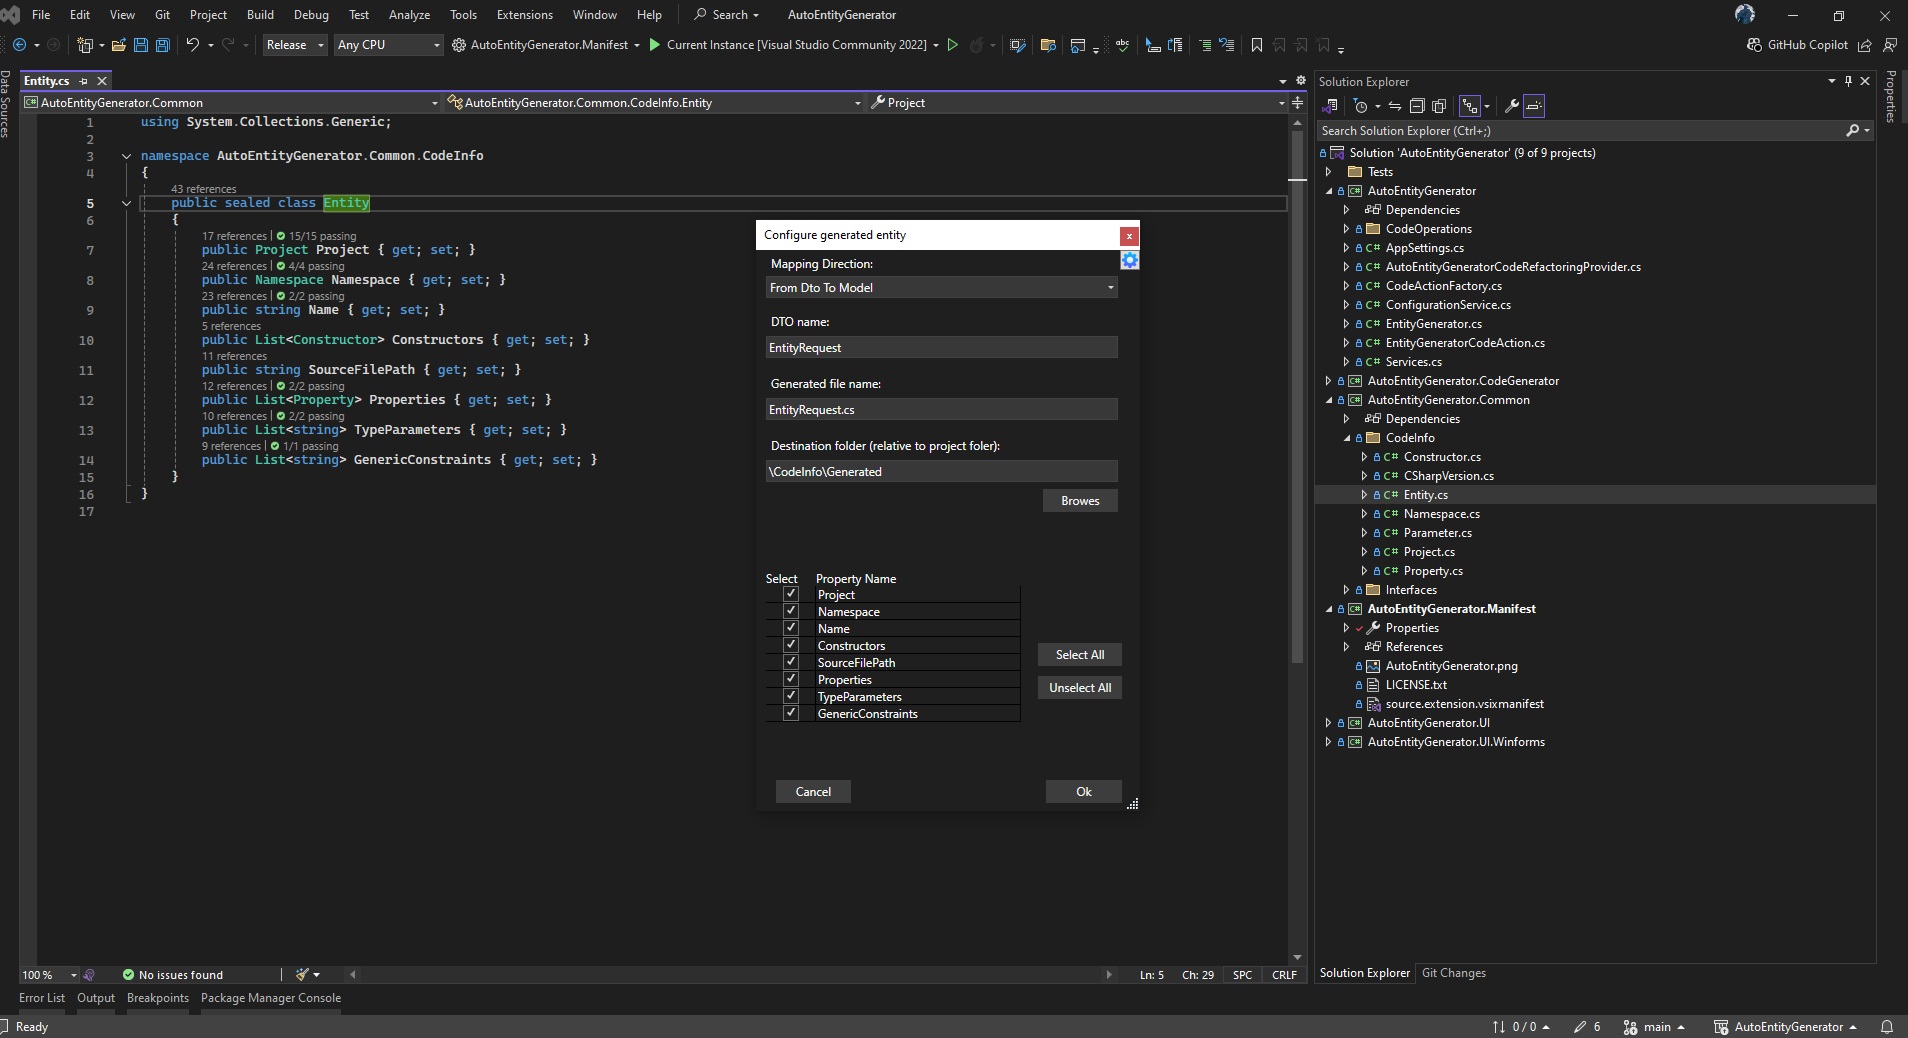
Task: Click the Select All button
Action: 1080,655
